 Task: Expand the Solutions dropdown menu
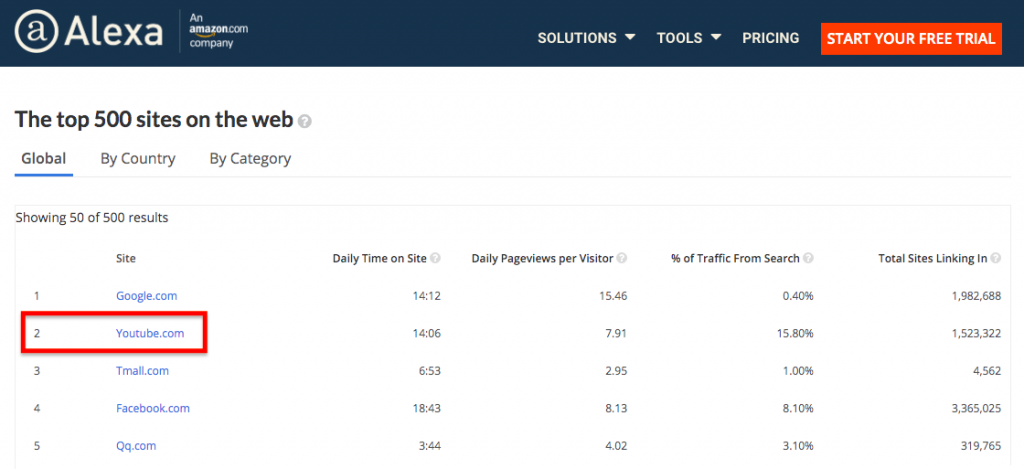(x=586, y=38)
